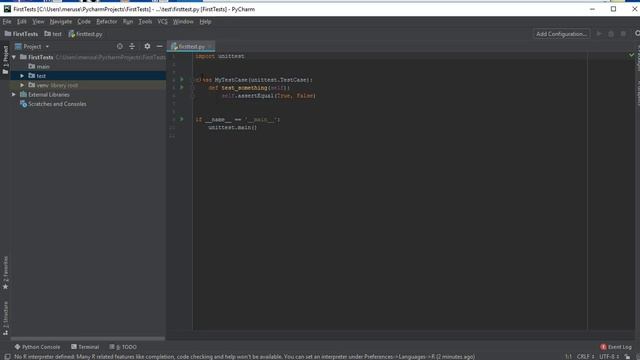
Task: Click the Project panel horizontal scrollbar
Action: (88, 338)
